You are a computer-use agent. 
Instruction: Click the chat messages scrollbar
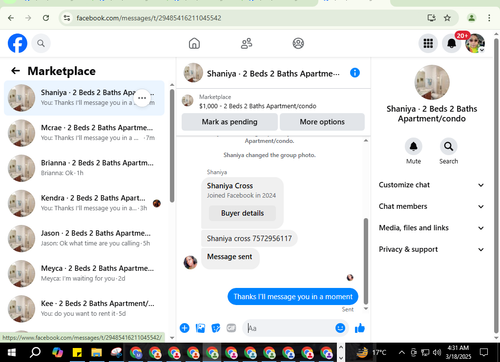(x=366, y=261)
